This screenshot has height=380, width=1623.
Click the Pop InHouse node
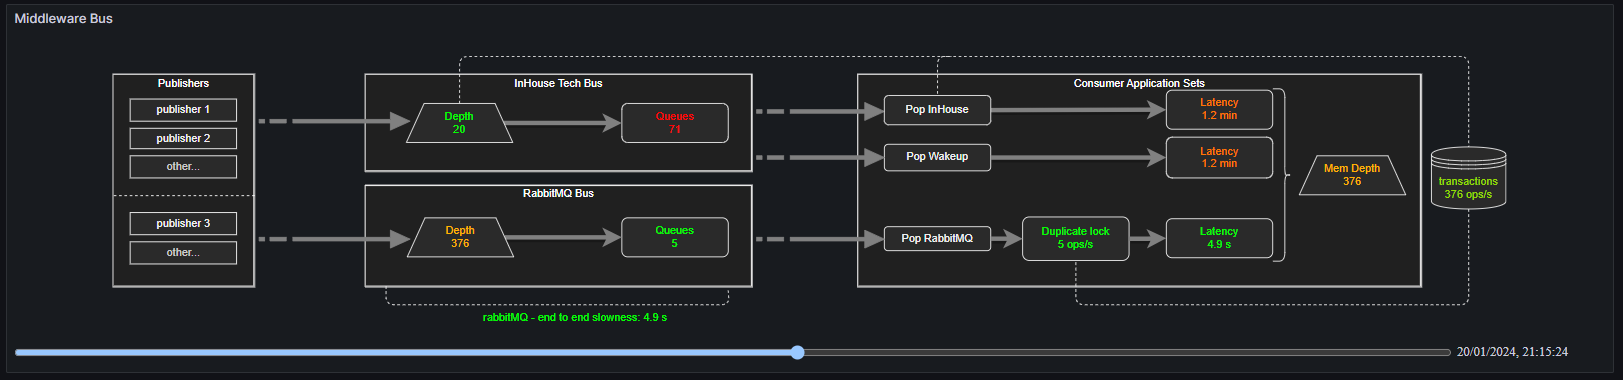(x=937, y=110)
